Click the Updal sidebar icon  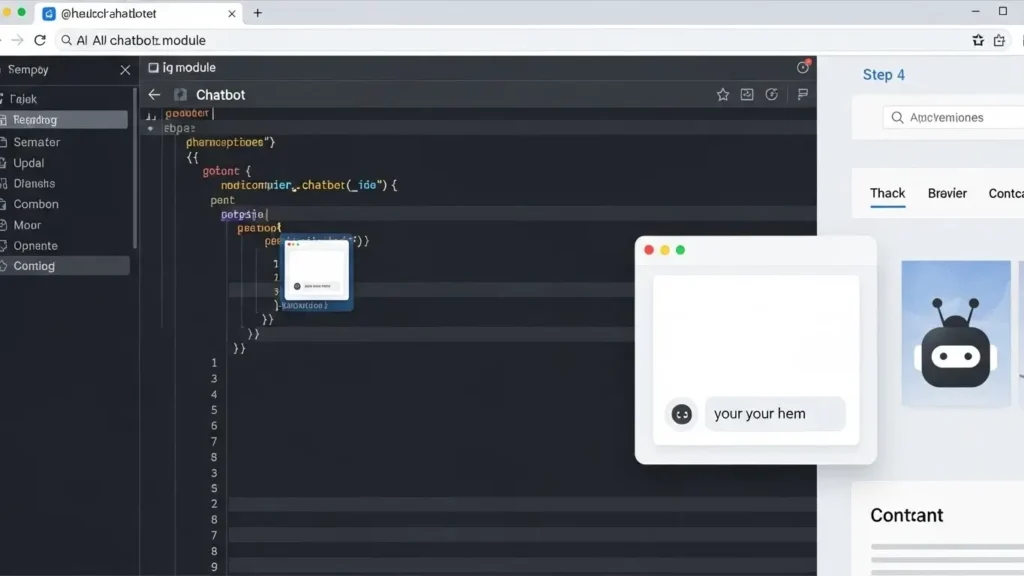point(28,162)
